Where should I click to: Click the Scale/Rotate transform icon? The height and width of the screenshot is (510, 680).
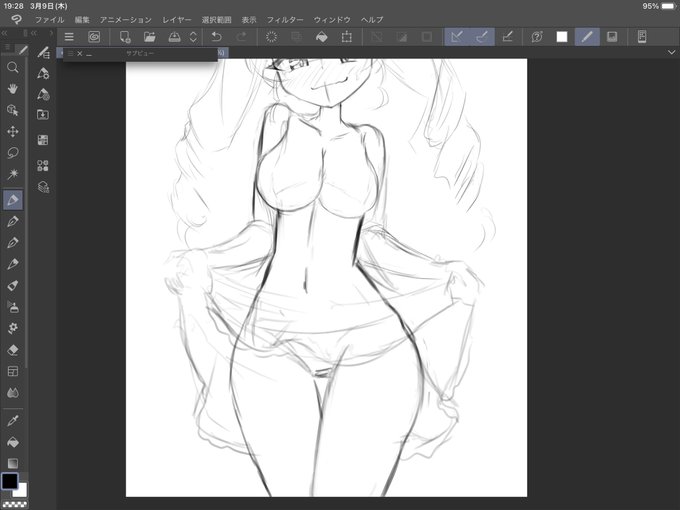tap(347, 37)
